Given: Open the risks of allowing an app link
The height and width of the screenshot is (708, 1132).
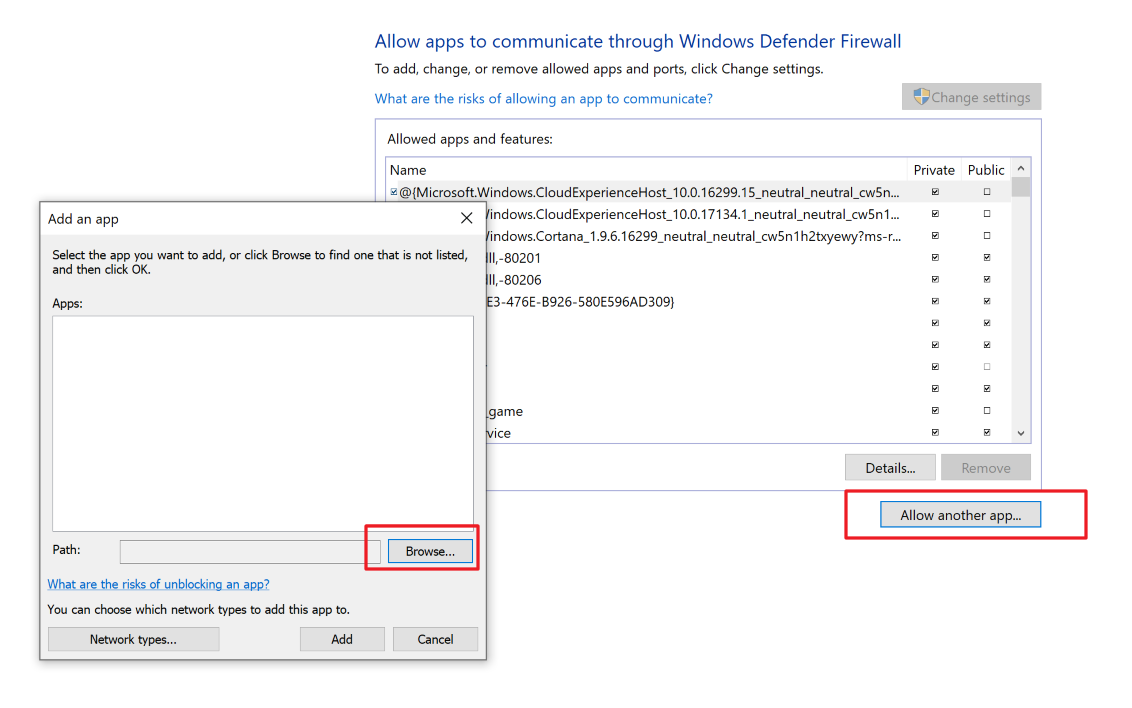Looking at the screenshot, I should pyautogui.click(x=544, y=99).
